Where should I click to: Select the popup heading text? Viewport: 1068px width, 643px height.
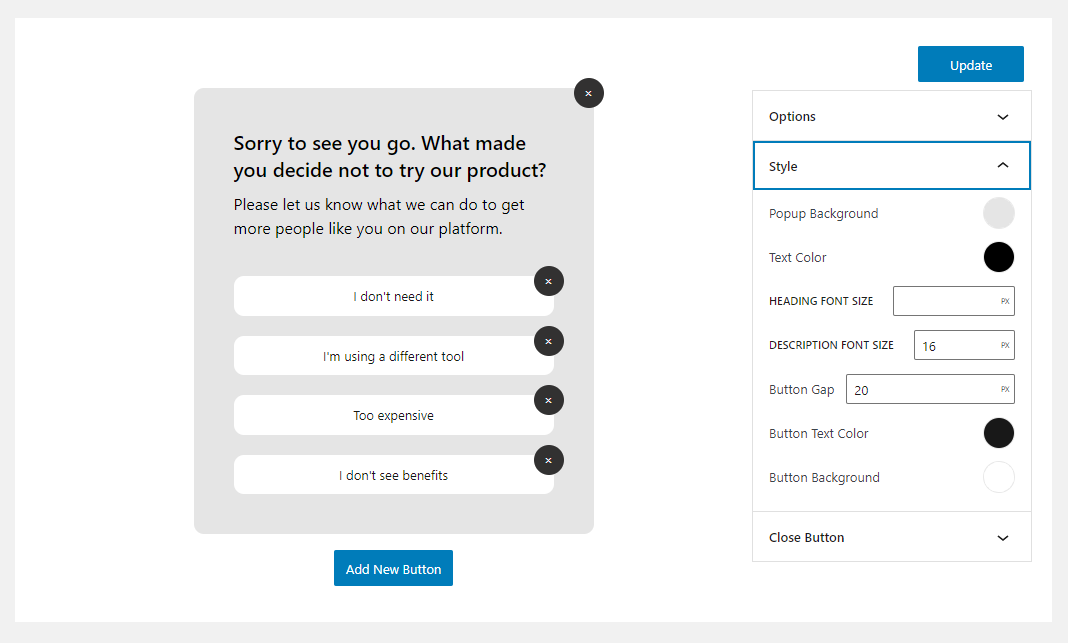[390, 157]
